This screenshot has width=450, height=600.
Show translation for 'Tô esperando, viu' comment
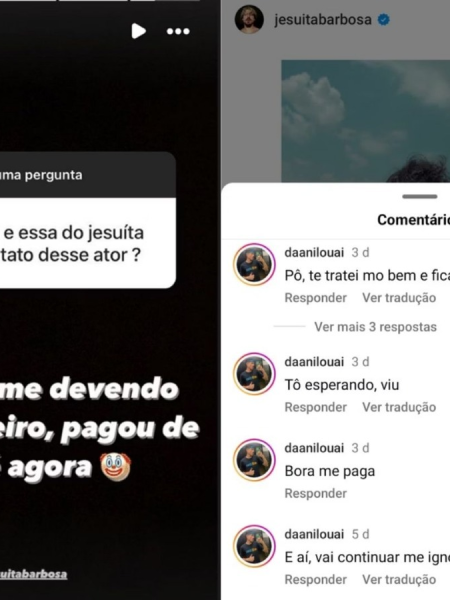click(399, 407)
